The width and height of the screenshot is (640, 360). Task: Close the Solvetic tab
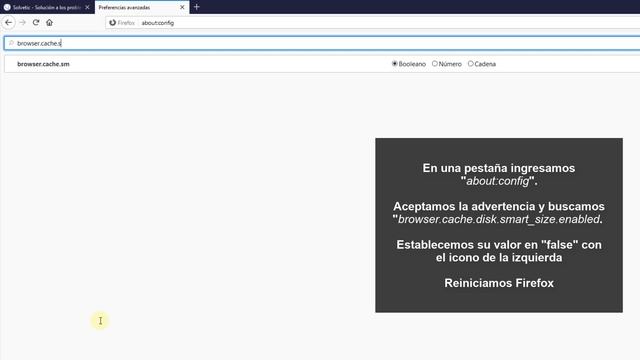point(87,7)
